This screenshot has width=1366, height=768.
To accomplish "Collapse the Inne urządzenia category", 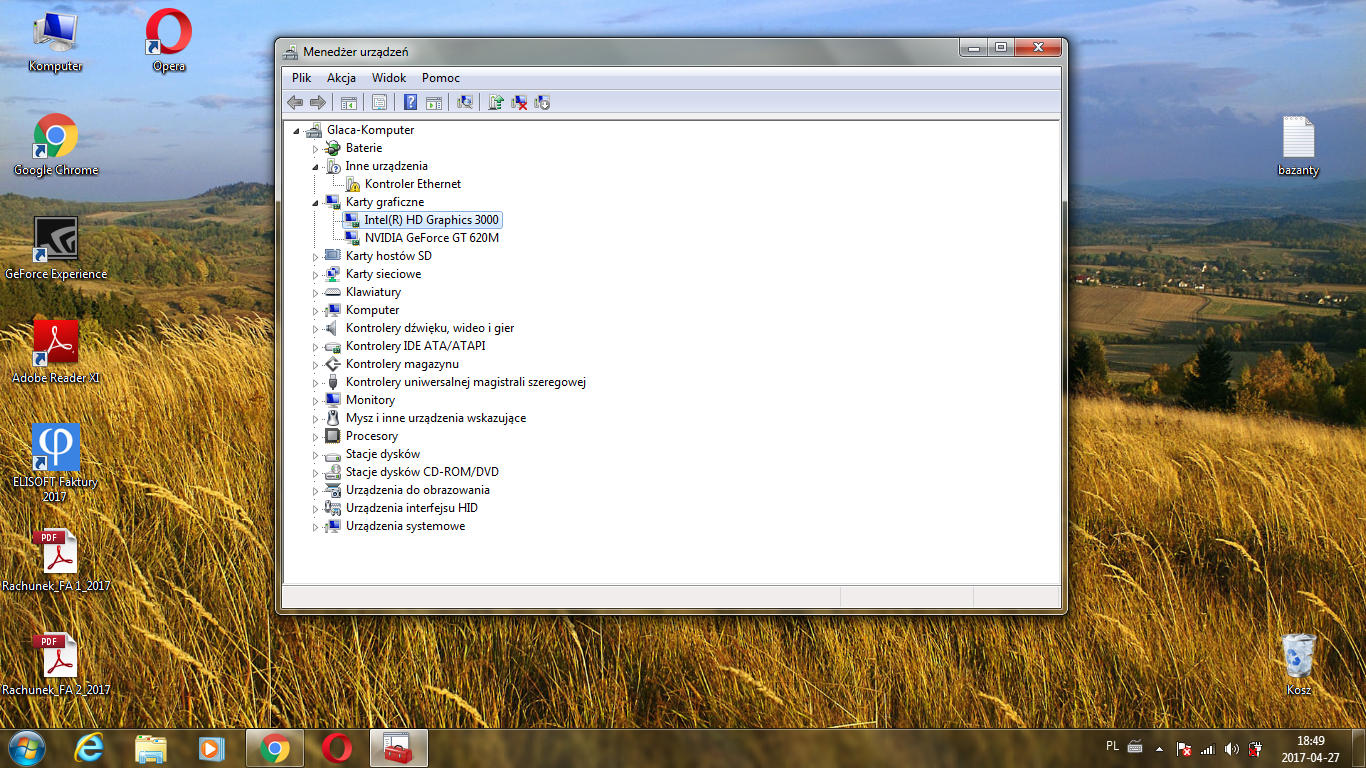I will coord(315,166).
